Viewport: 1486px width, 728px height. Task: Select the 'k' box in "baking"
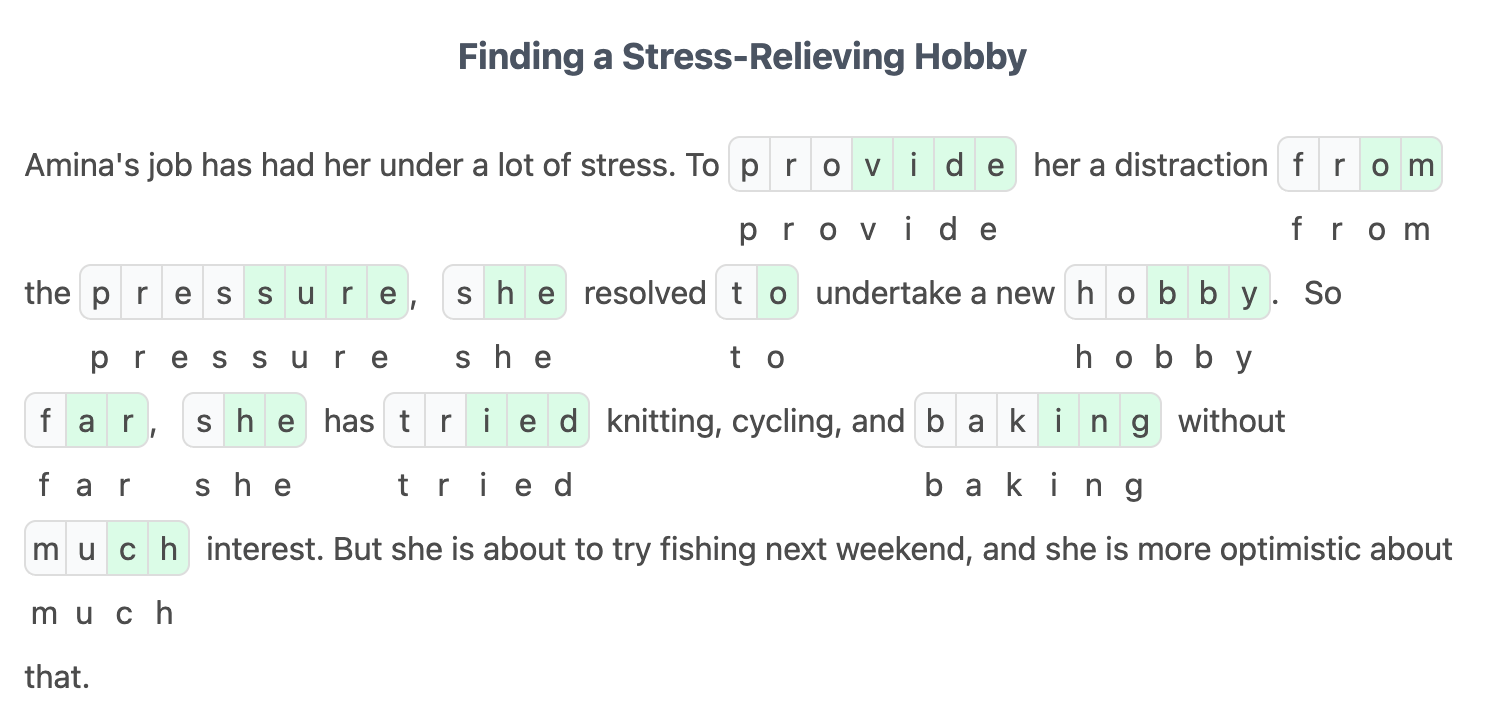pyautogui.click(x=1018, y=421)
